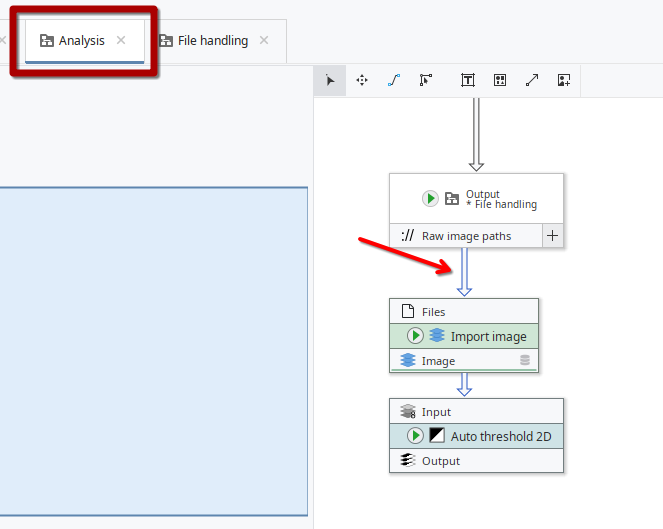The width and height of the screenshot is (663, 529).
Task: Select the Image output slot
Action: [464, 361]
